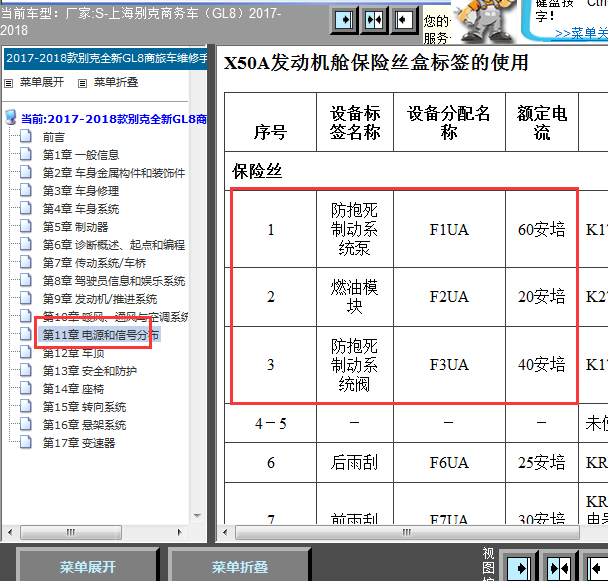
Task: Click content pane horizontal scrollbar thumb
Action: click(407, 532)
